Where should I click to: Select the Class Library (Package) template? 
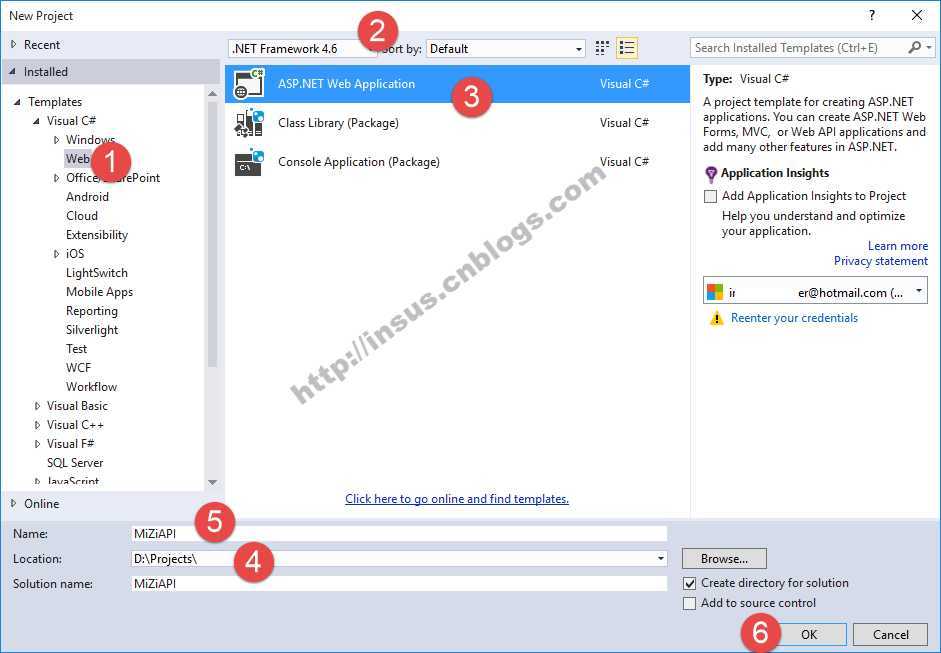tap(457, 122)
